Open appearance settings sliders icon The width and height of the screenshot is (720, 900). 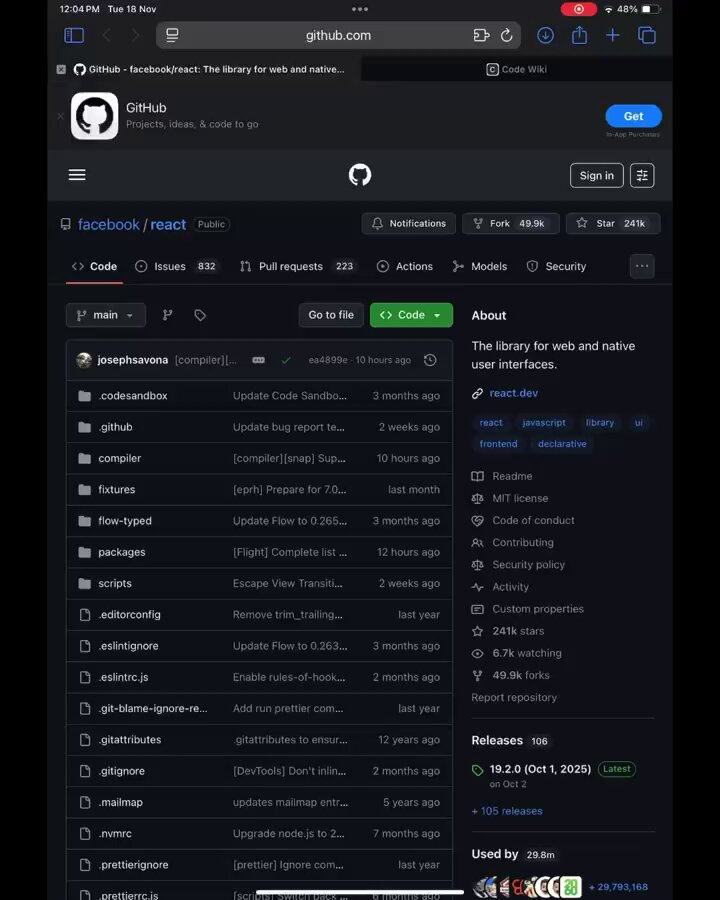click(x=642, y=176)
